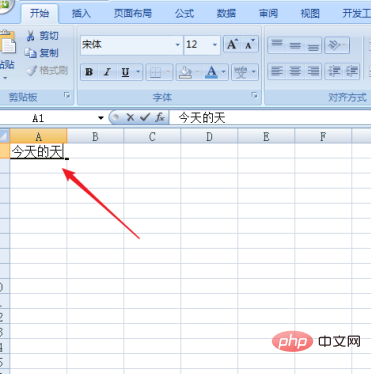Viewport: 371px width, 374px height.
Task: Toggle Italic formatting
Action: point(107,72)
